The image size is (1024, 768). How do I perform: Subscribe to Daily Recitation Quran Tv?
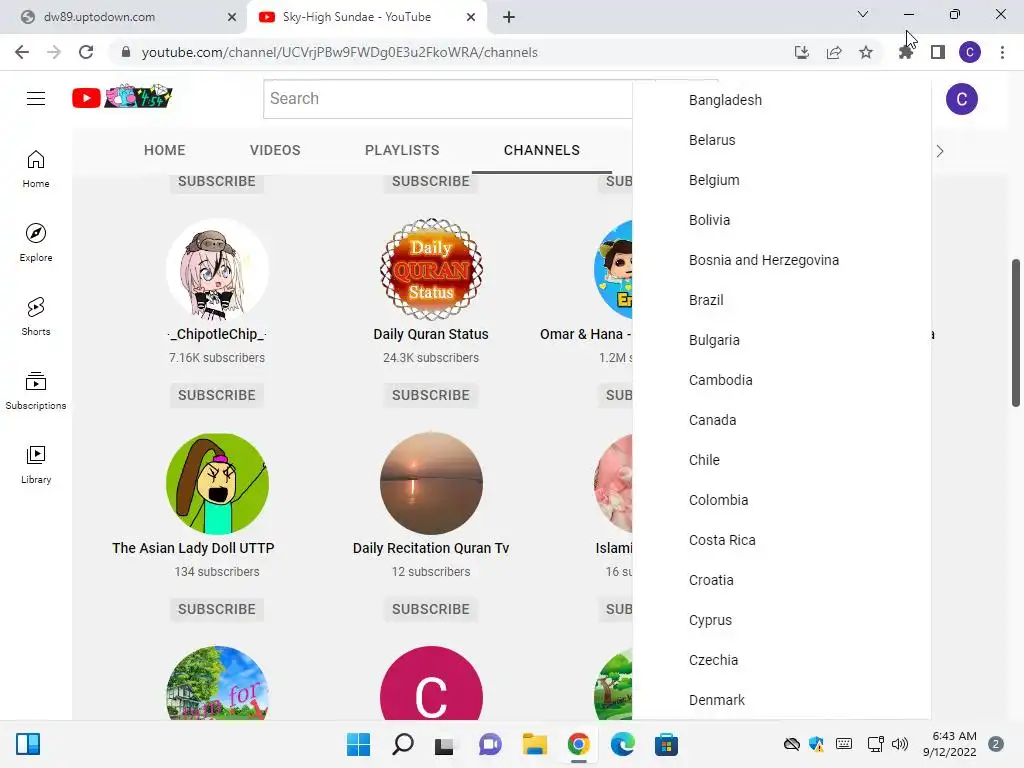click(x=431, y=609)
